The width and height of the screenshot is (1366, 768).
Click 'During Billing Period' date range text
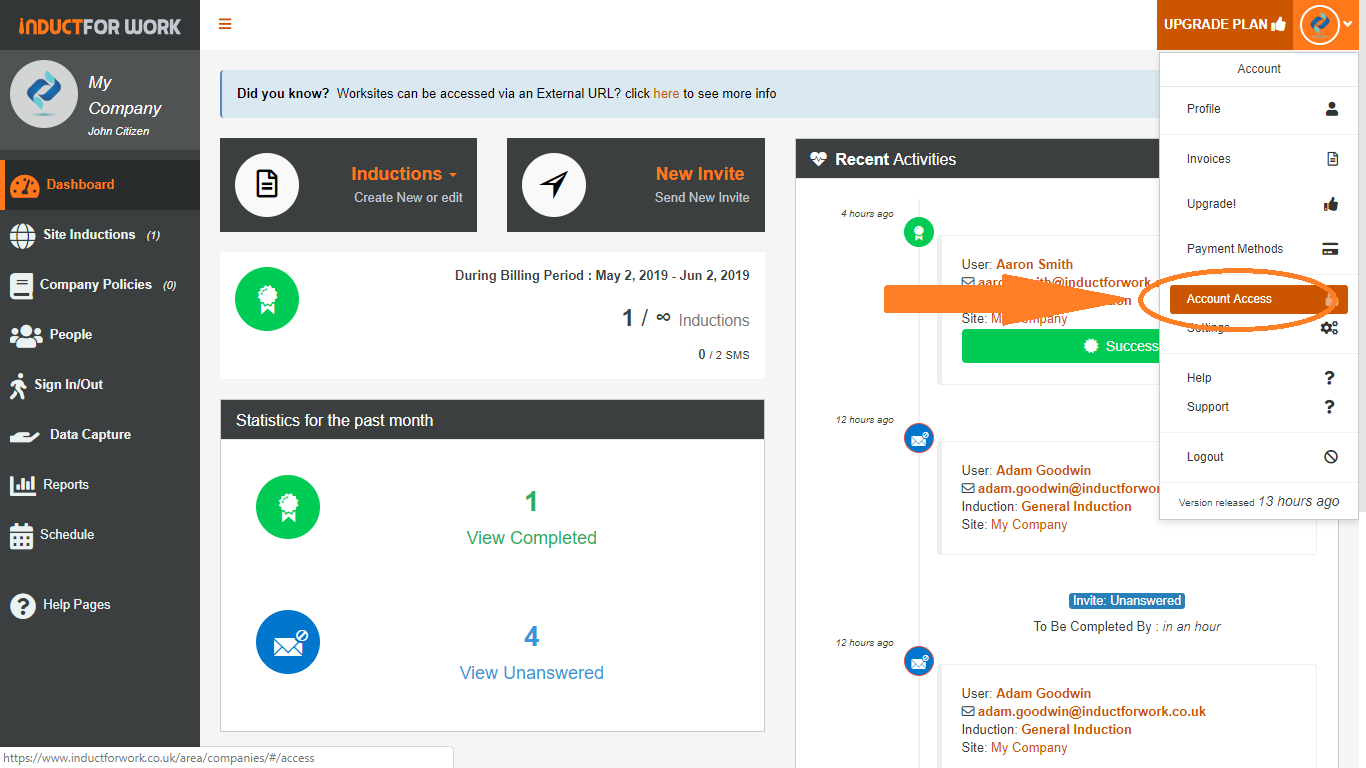click(x=602, y=275)
